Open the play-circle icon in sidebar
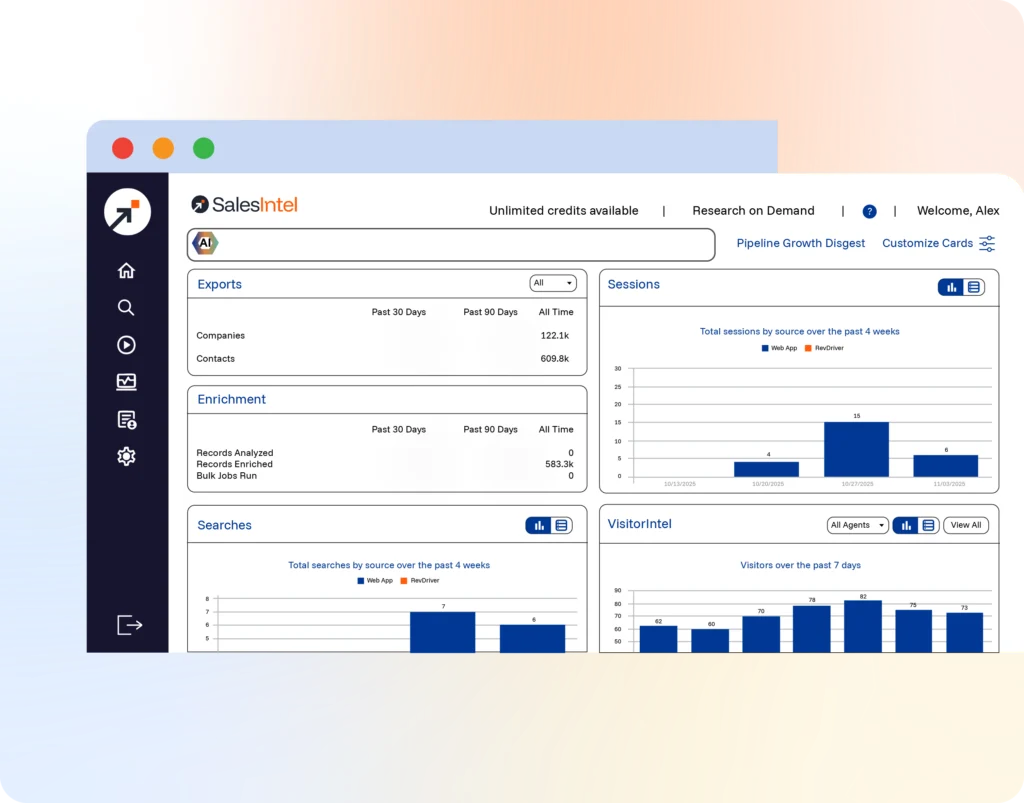1024x803 pixels. tap(126, 345)
